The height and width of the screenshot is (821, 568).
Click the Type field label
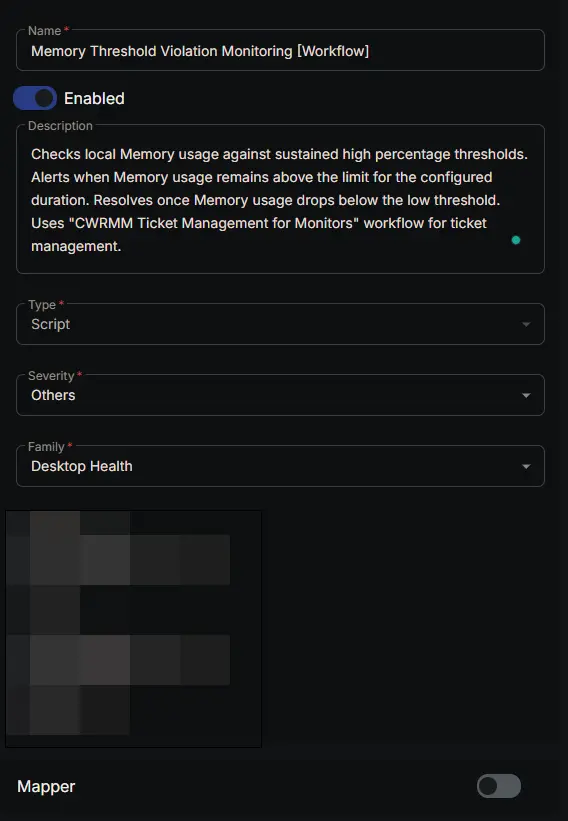pyautogui.click(x=42, y=305)
